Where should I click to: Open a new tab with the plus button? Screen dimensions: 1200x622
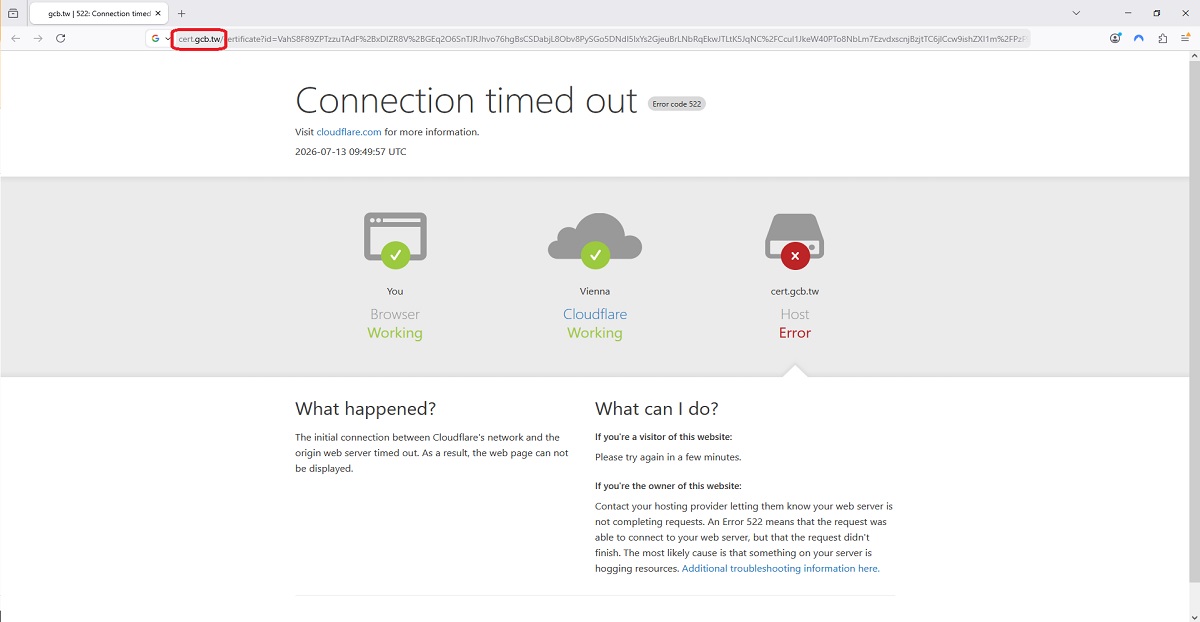coord(181,13)
